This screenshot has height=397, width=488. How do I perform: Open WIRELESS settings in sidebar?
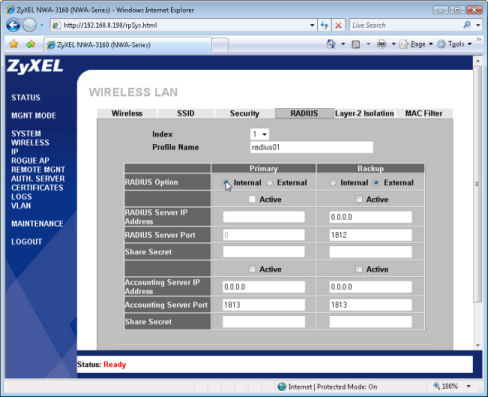(30, 143)
